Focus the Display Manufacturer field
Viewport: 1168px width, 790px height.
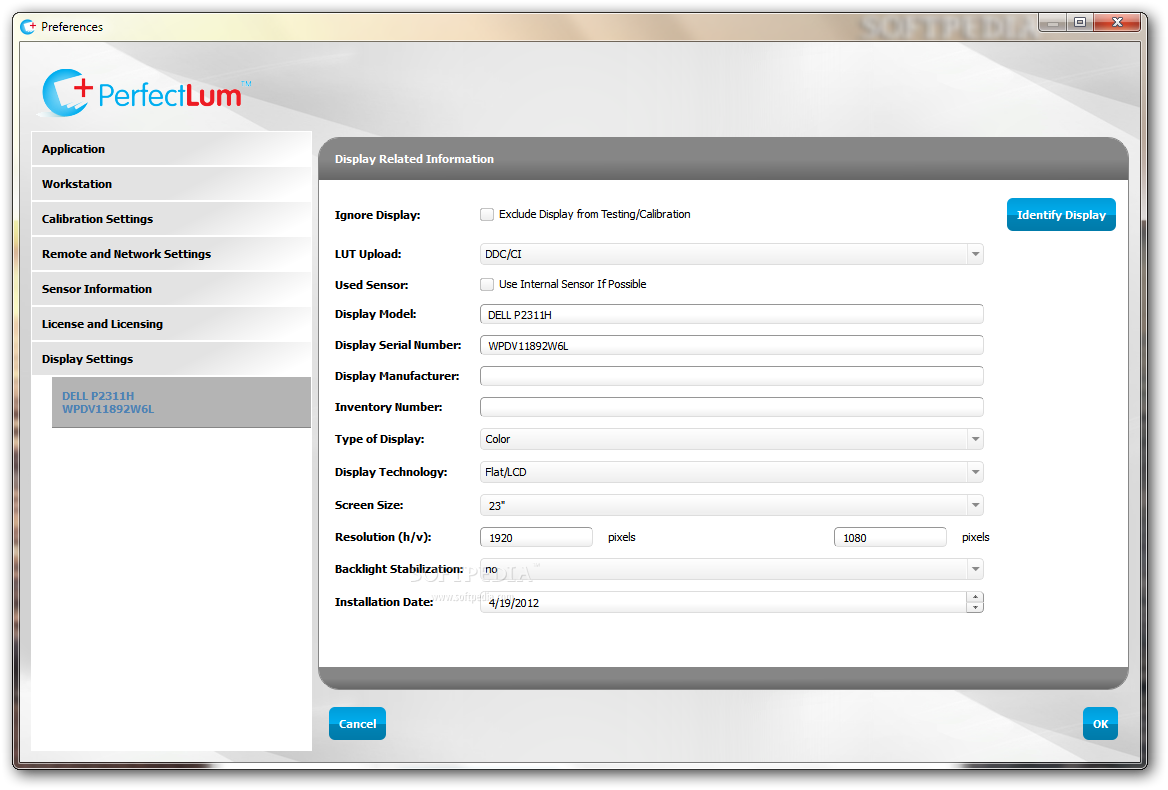(731, 376)
